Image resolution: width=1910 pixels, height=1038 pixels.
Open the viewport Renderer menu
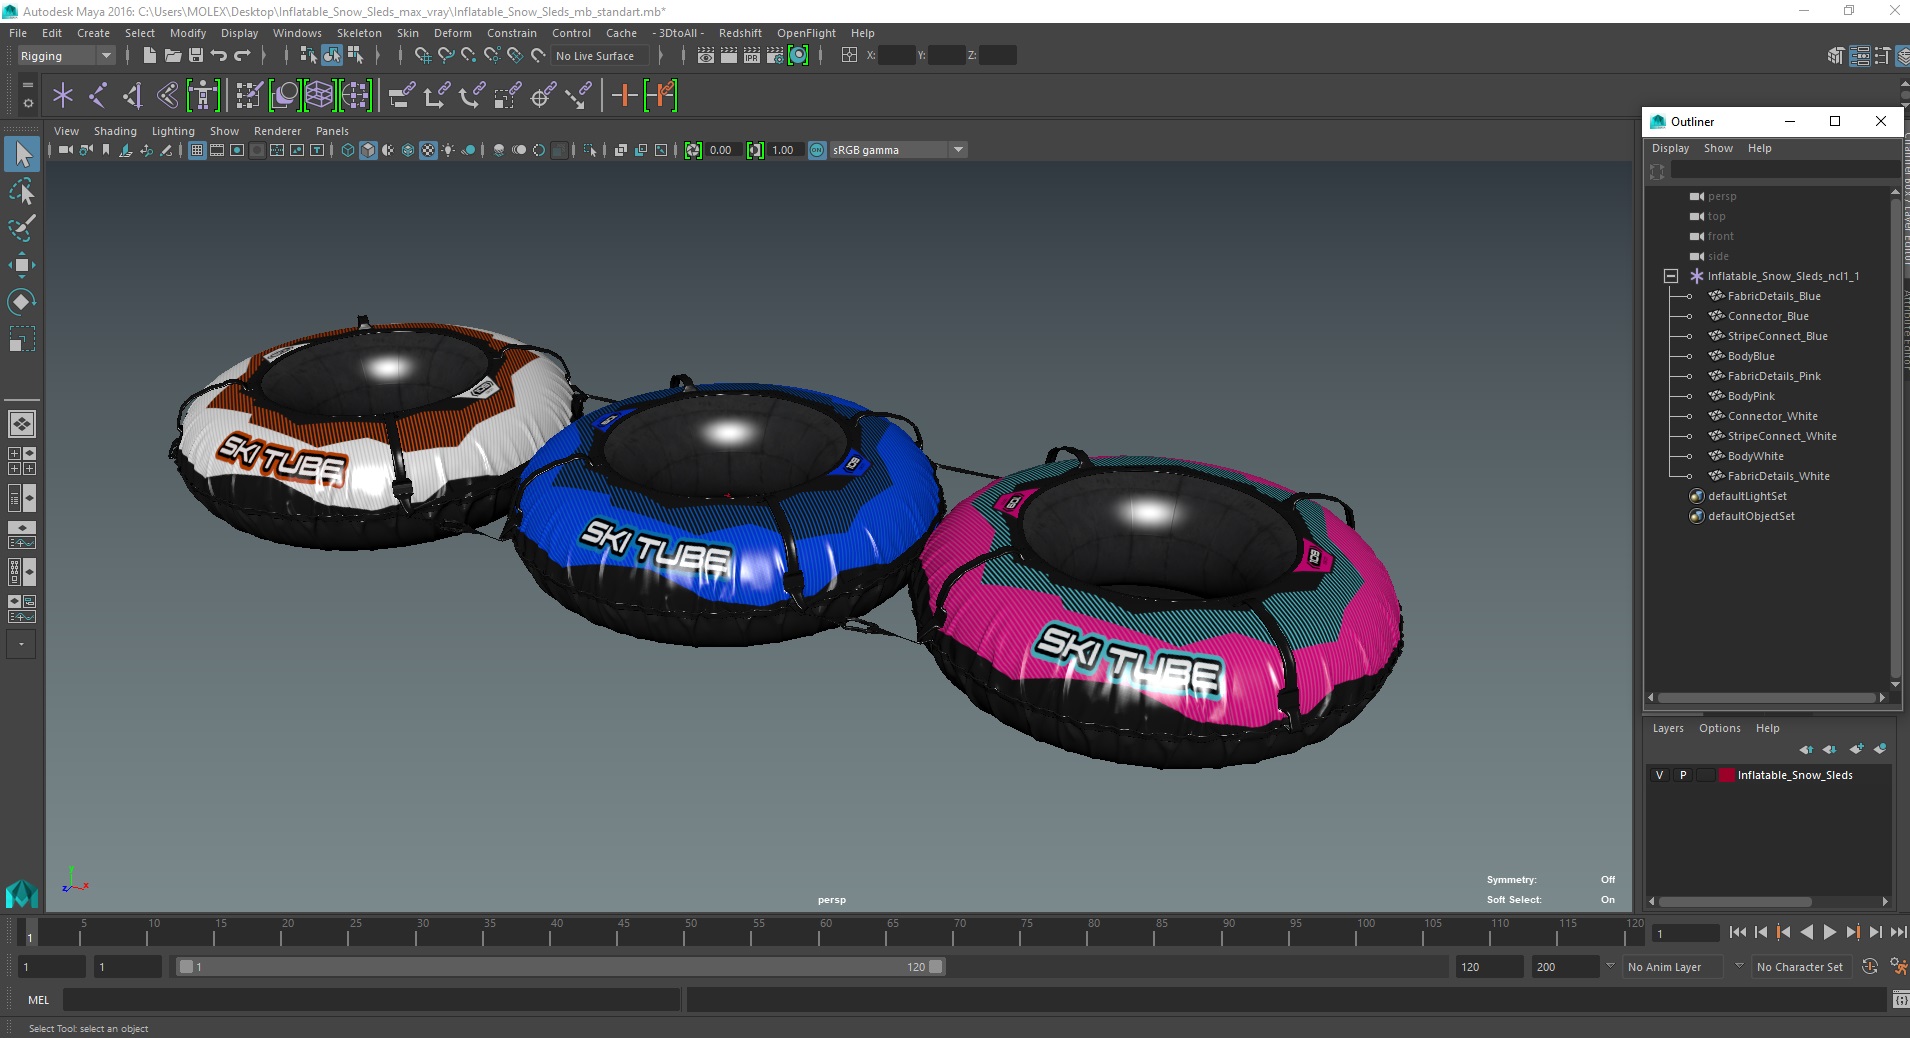[x=277, y=131]
